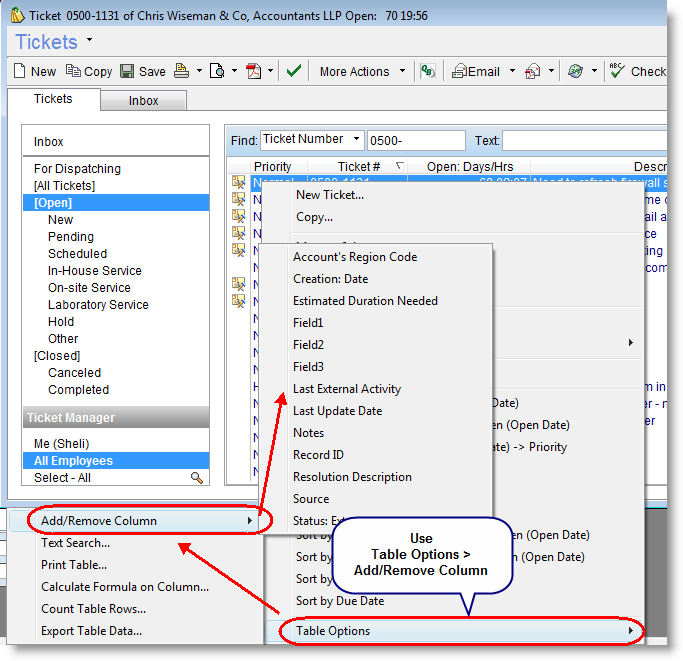
Task: Choose New Ticket... from context menu
Action: point(330,195)
